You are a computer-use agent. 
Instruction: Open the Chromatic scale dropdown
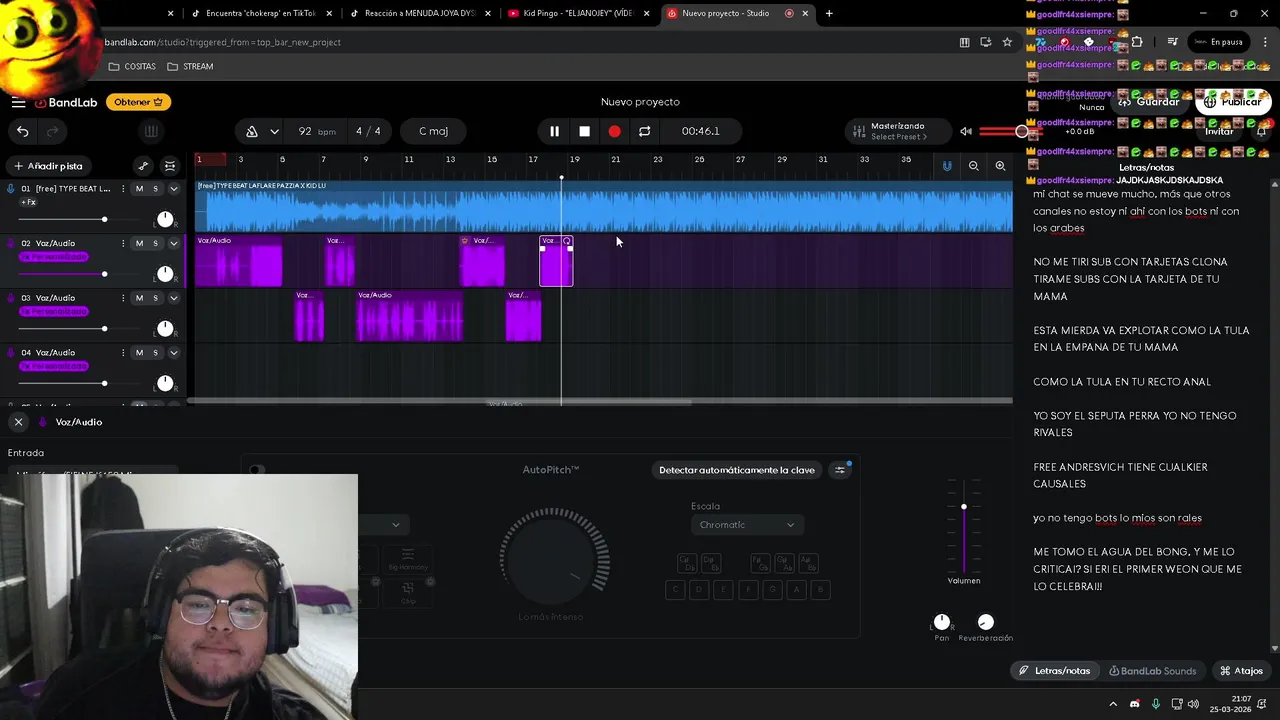746,525
